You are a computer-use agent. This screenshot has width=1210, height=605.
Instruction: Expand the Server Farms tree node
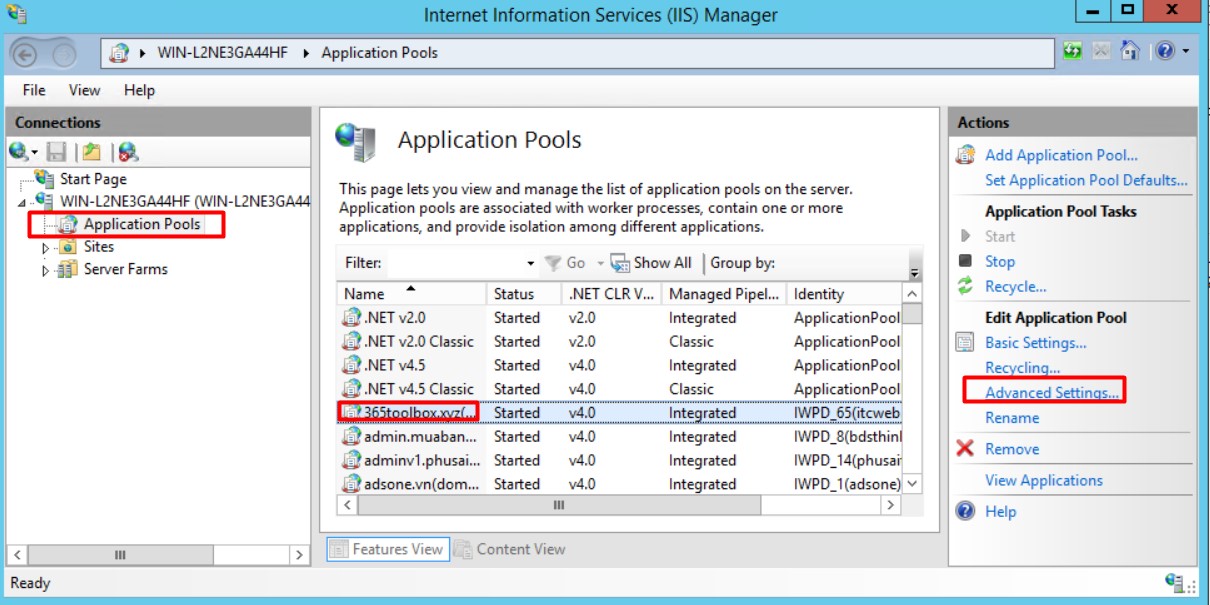point(45,270)
